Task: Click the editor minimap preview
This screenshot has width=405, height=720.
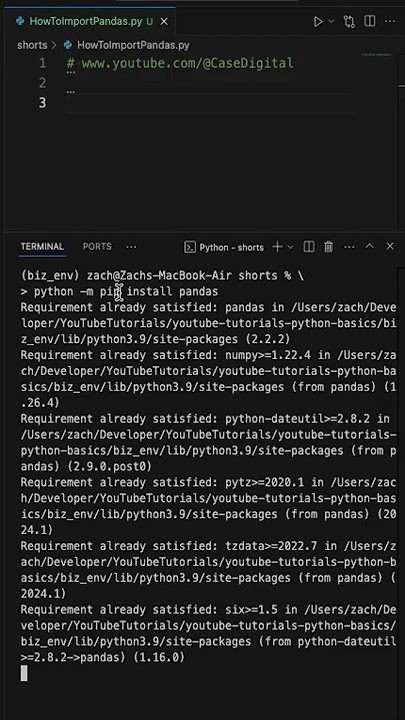Action: [x=377, y=55]
